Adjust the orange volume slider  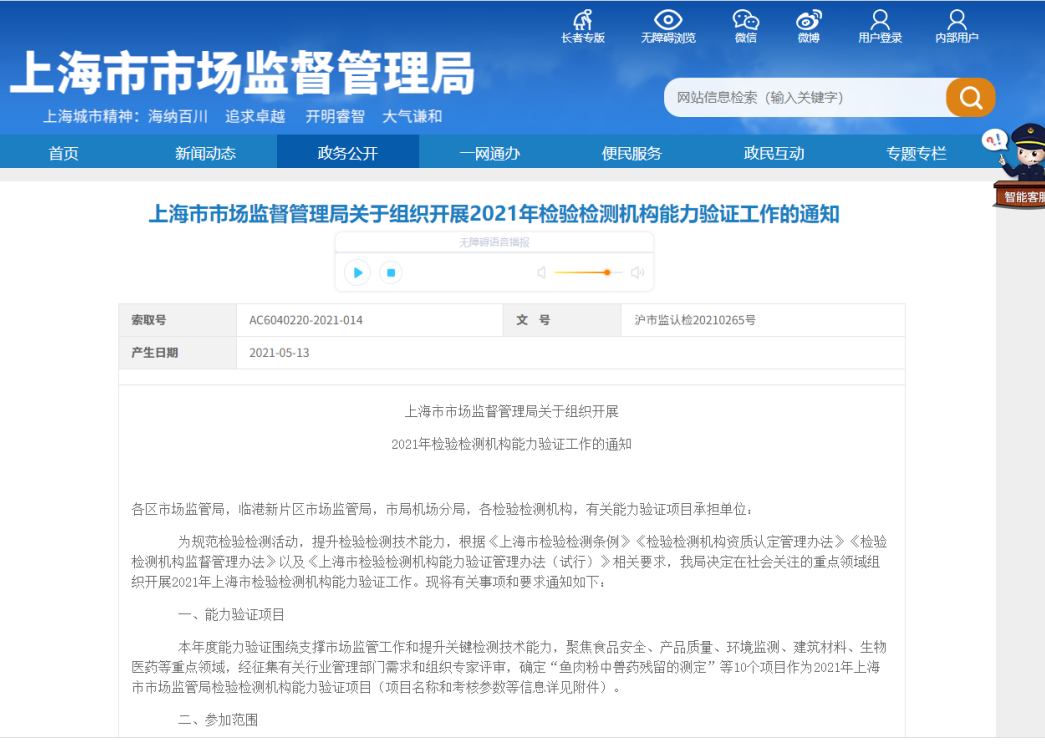click(588, 272)
